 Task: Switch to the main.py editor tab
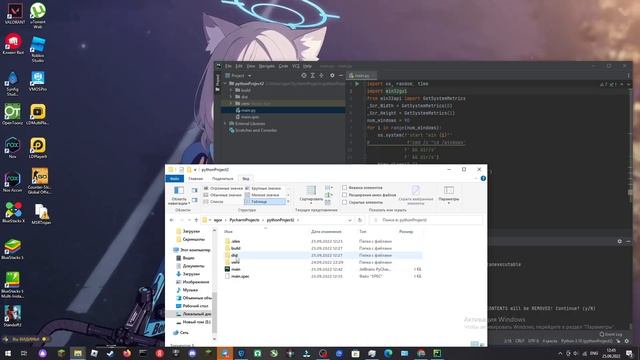click(362, 76)
